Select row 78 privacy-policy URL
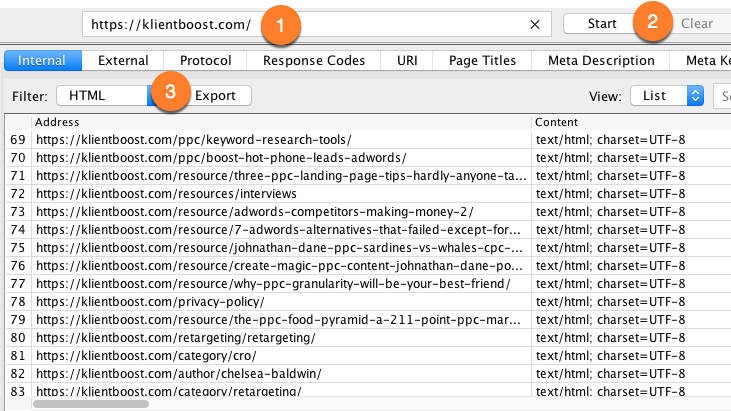Image resolution: width=731 pixels, height=411 pixels. [x=282, y=302]
